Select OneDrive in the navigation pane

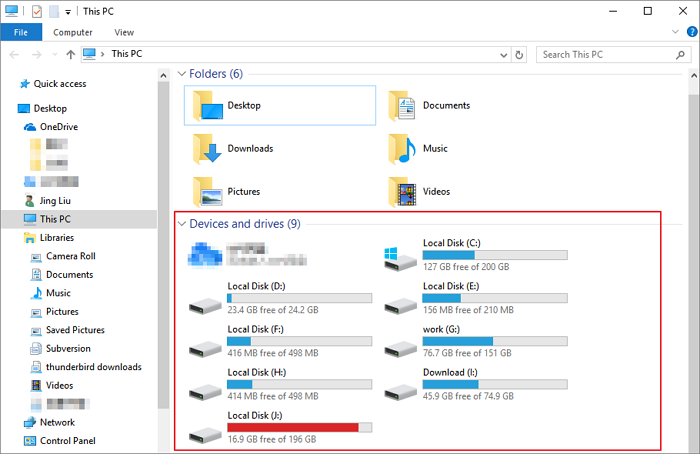tap(58, 127)
